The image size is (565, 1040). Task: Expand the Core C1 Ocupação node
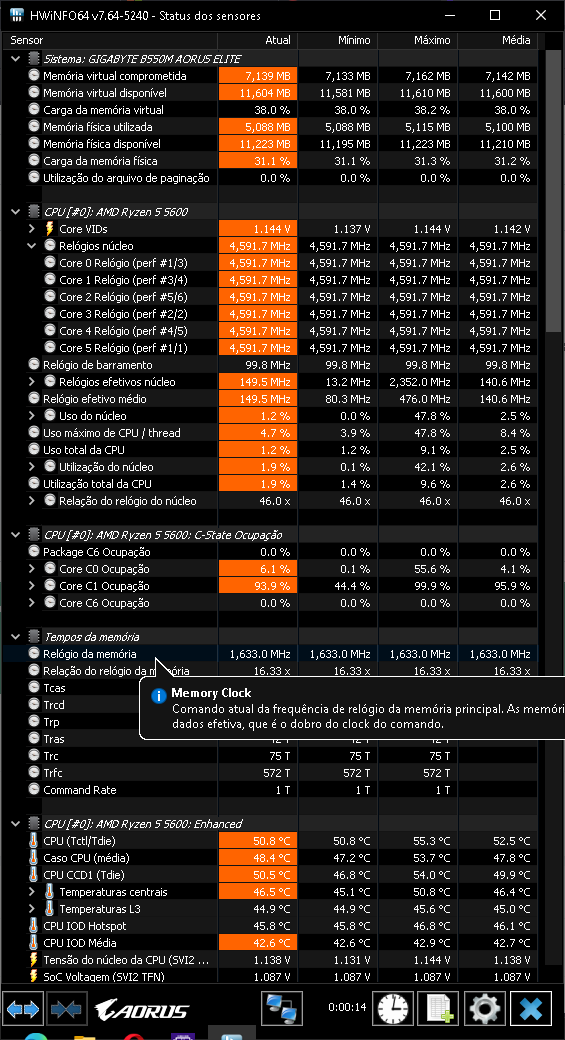32,586
